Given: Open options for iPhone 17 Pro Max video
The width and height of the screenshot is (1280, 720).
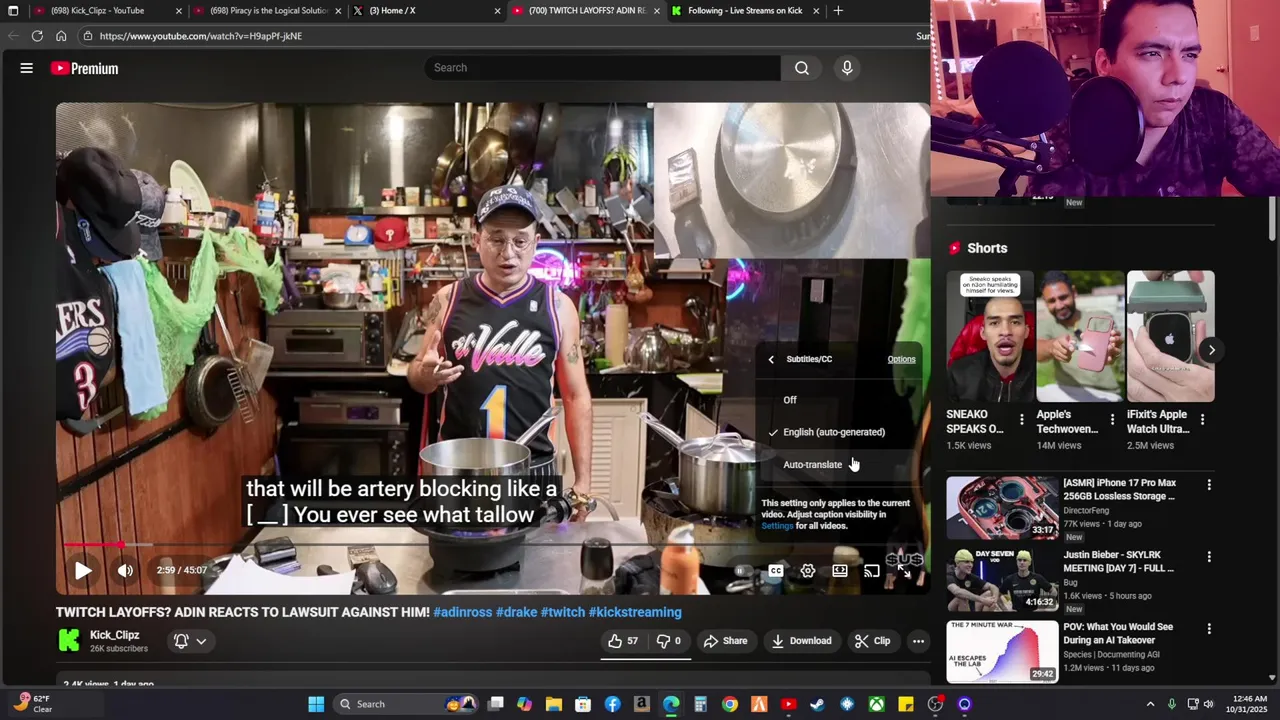Looking at the screenshot, I should (1209, 485).
